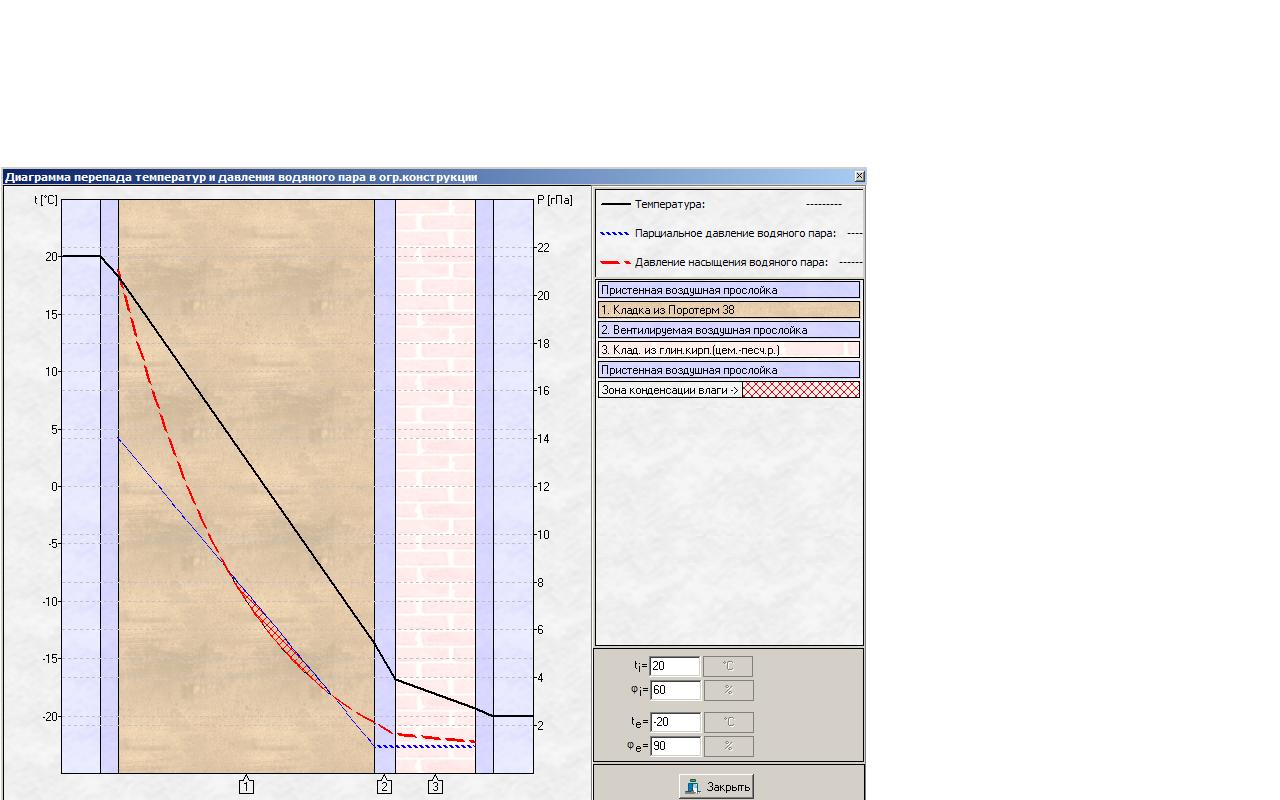Click the °C button next to ti
Image resolution: width=1280 pixels, height=800 pixels.
(728, 666)
